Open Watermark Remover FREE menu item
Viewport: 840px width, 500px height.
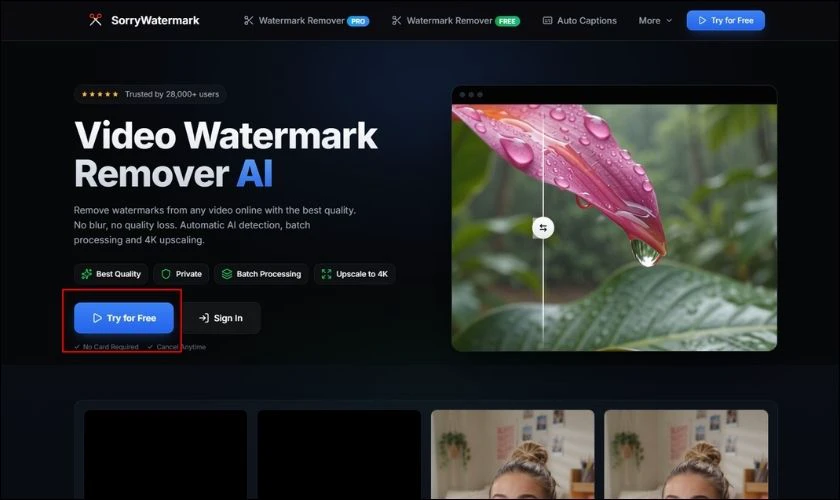455,21
